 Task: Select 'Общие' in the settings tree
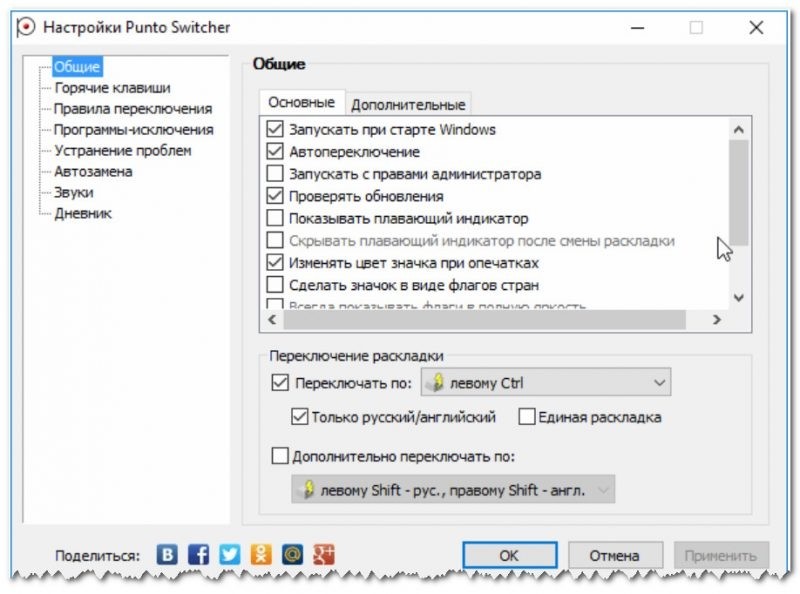pos(77,66)
